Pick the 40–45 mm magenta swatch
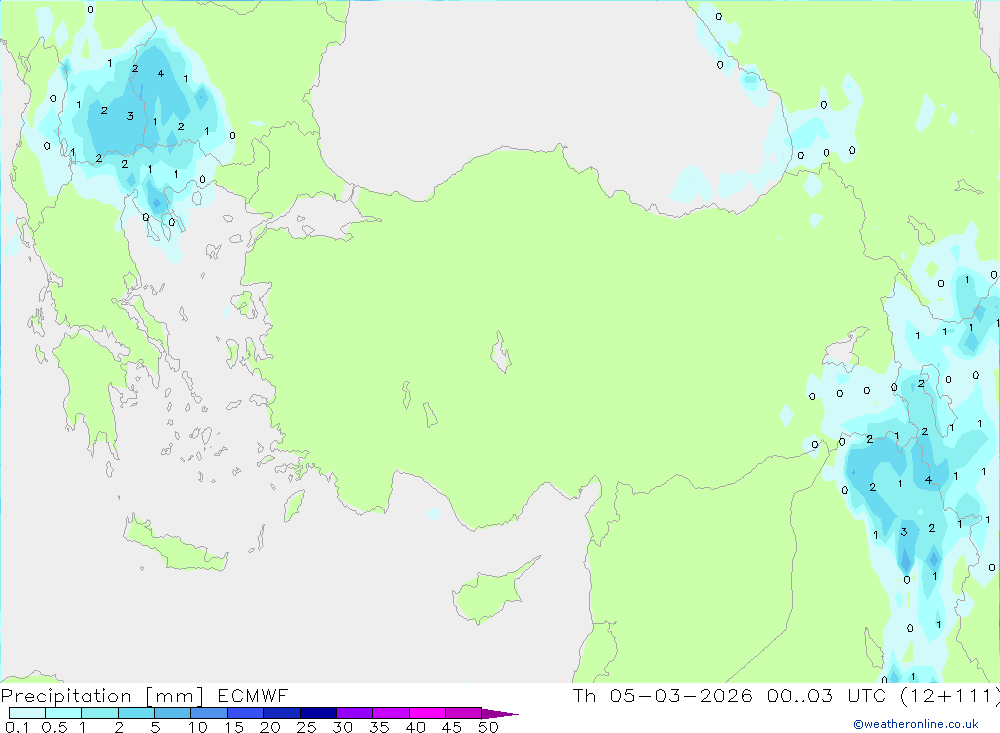Image resolution: width=1000 pixels, height=733 pixels. pos(427,713)
